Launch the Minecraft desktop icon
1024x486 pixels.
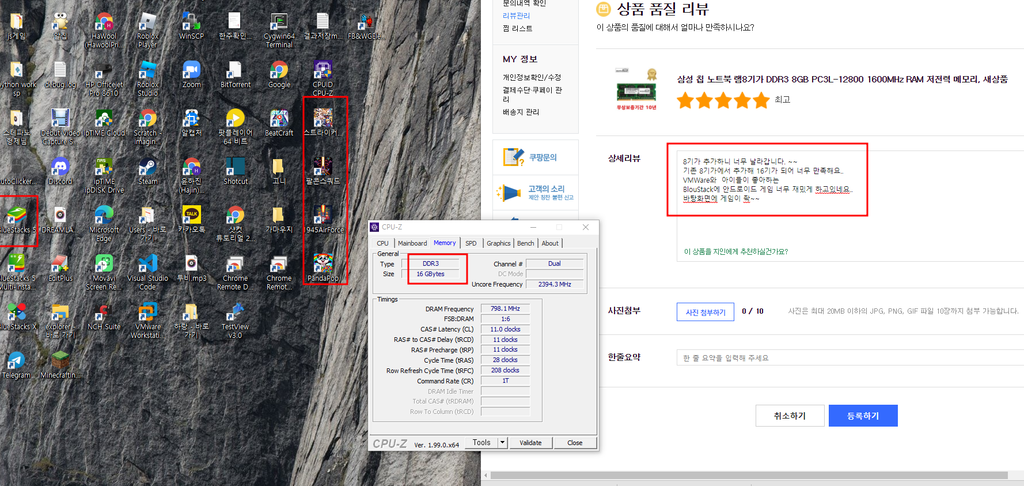tap(59, 365)
